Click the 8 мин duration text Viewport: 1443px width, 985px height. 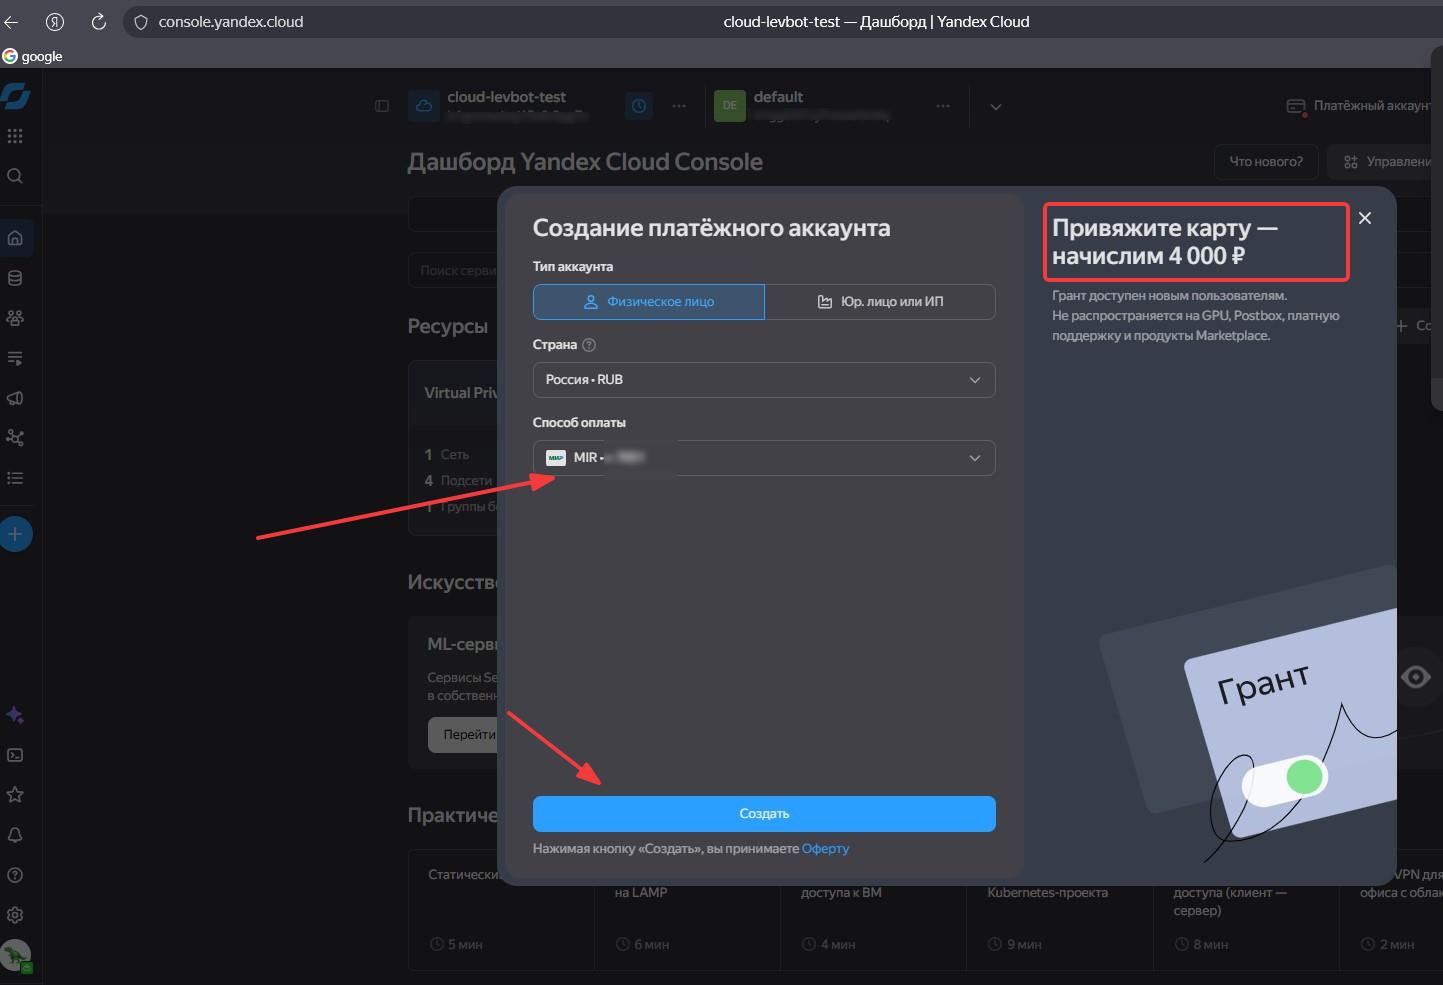(x=1210, y=945)
